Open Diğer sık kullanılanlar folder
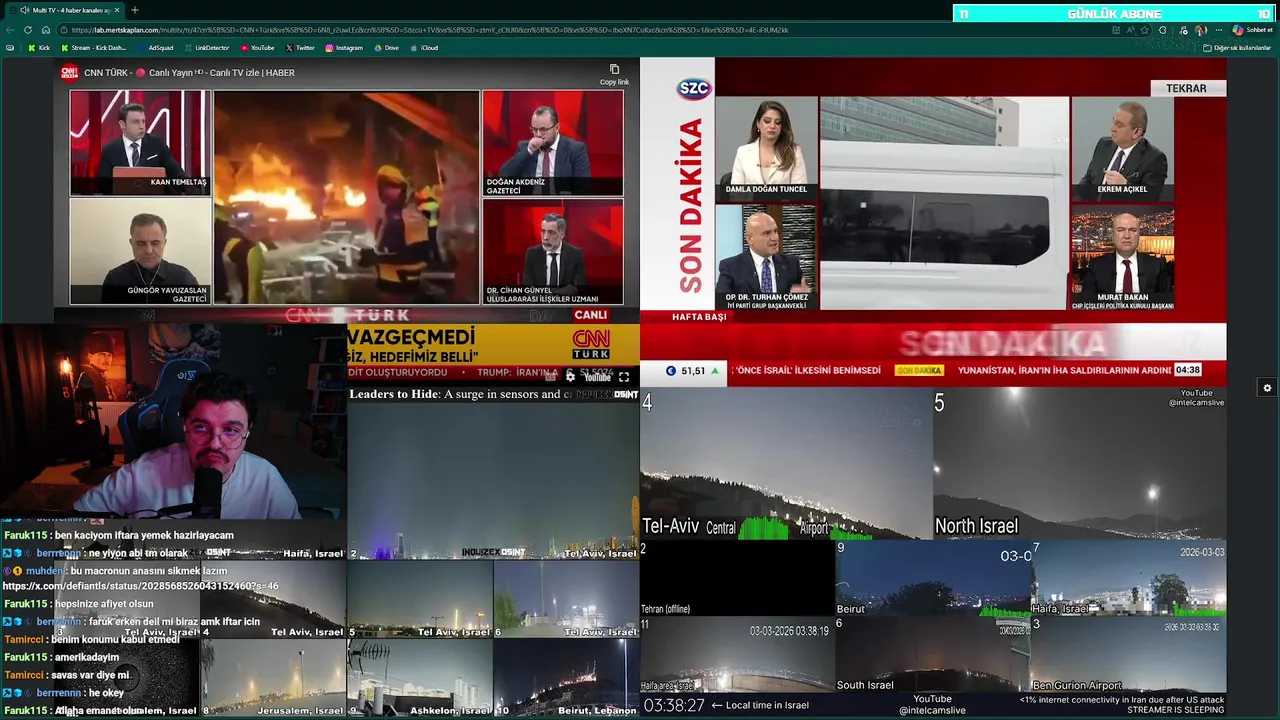This screenshot has width=1280, height=720. point(1237,48)
